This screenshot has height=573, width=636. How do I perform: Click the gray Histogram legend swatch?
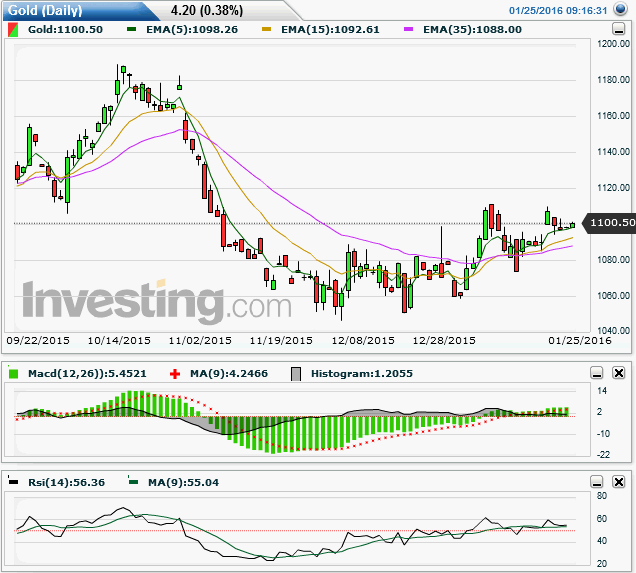coord(296,374)
